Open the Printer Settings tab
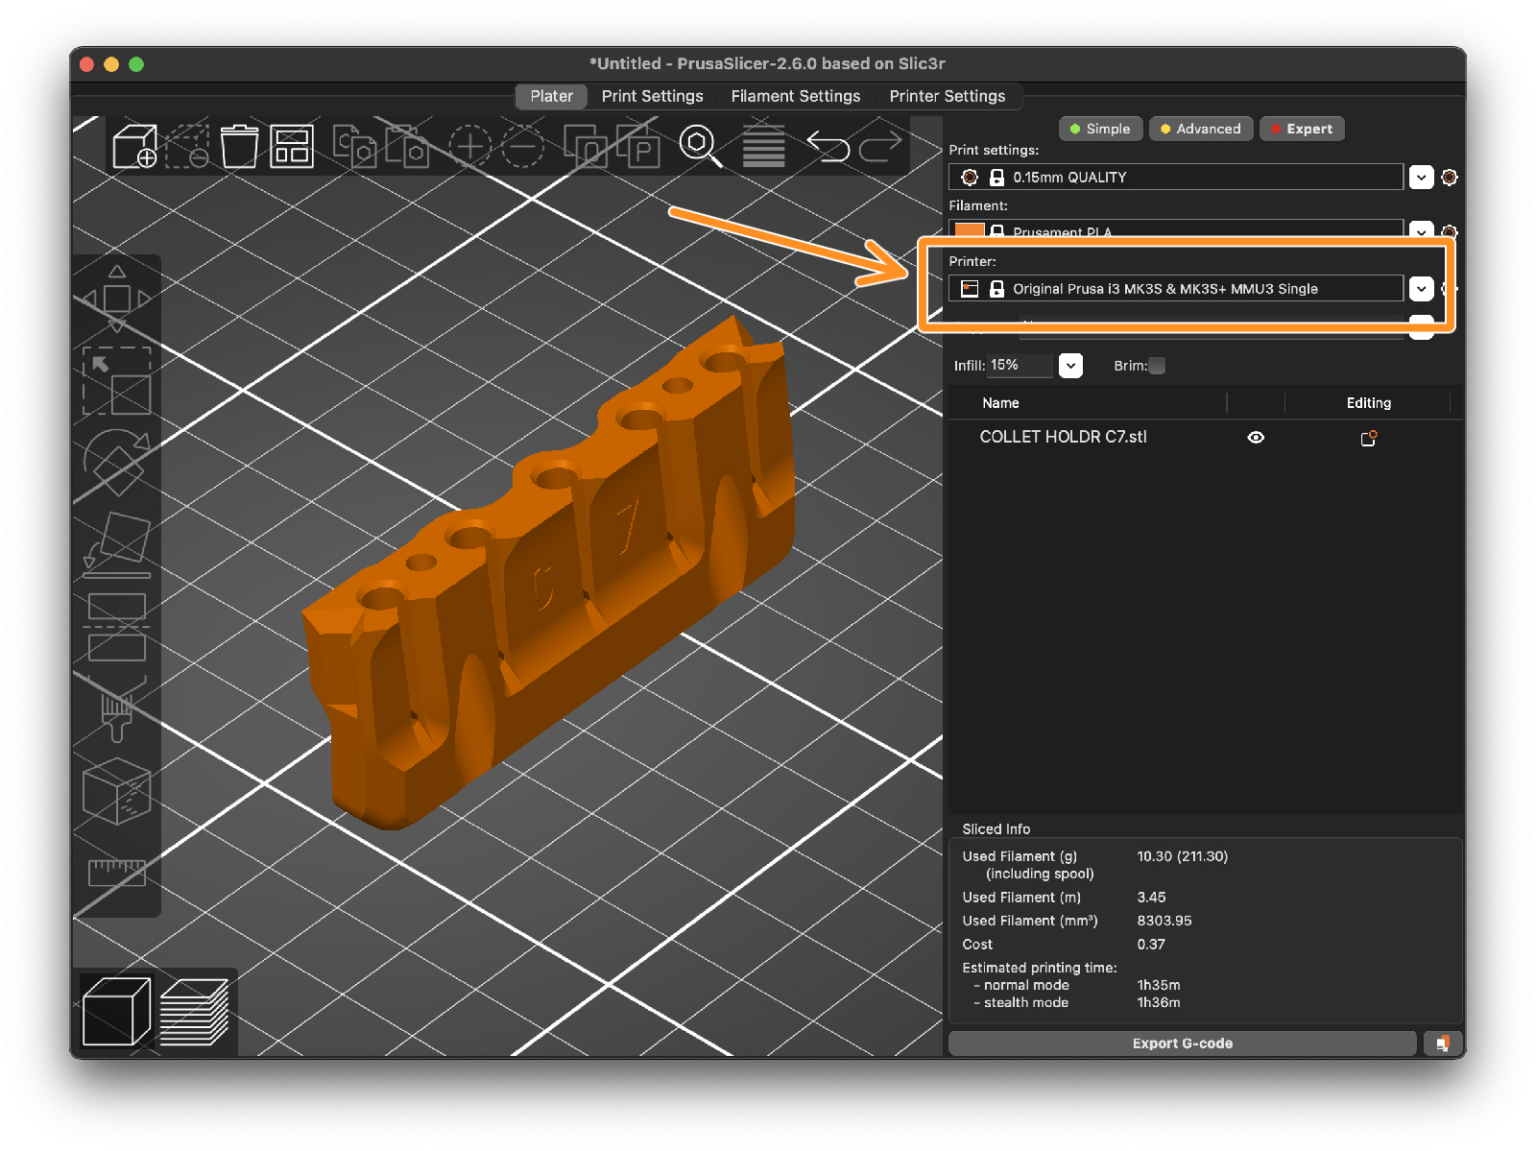This screenshot has width=1536, height=1151. point(947,96)
